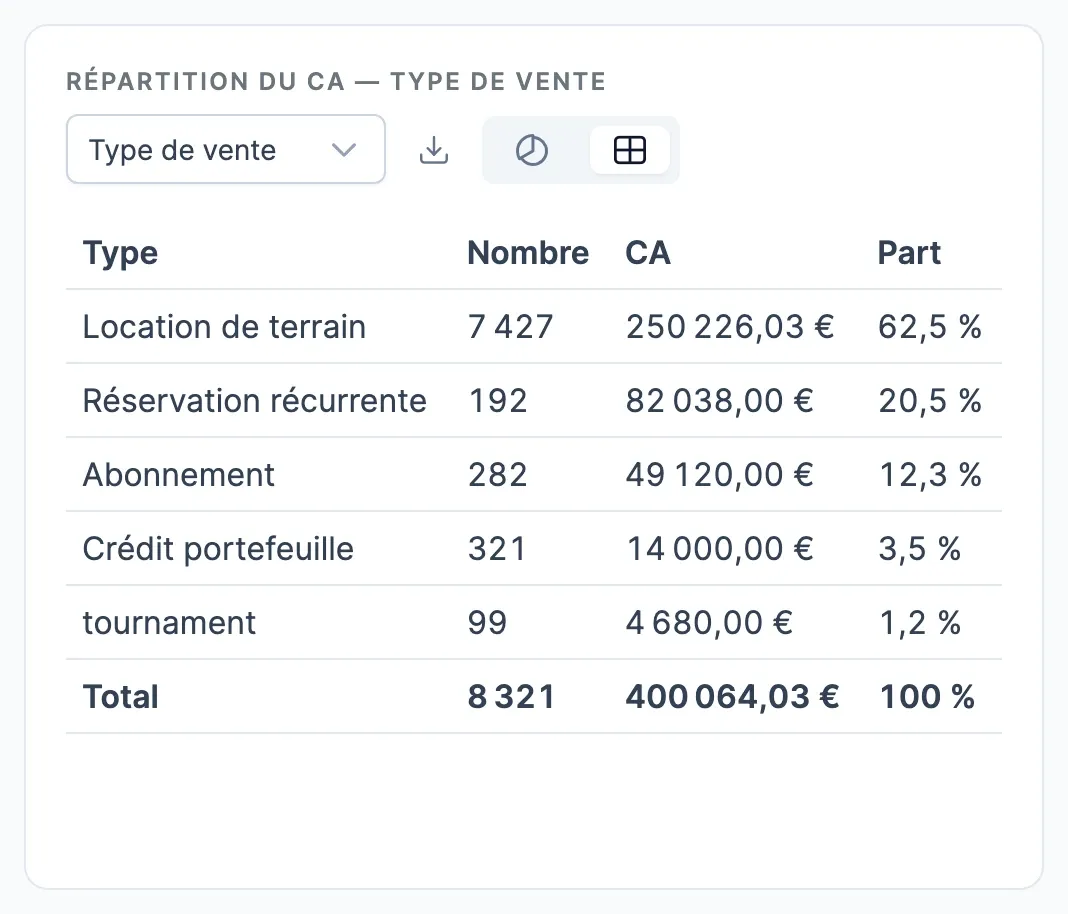Click the 99 count value
Screen dimensions: 1068x914
(x=487, y=623)
